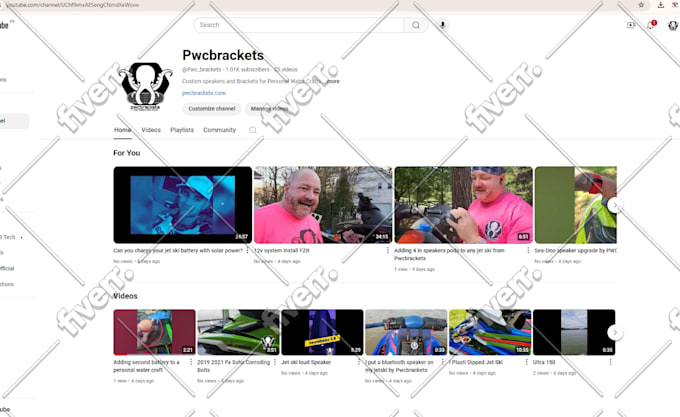
Task: Play bluetooth speaker on jetski thumbnail
Action: coord(406,332)
